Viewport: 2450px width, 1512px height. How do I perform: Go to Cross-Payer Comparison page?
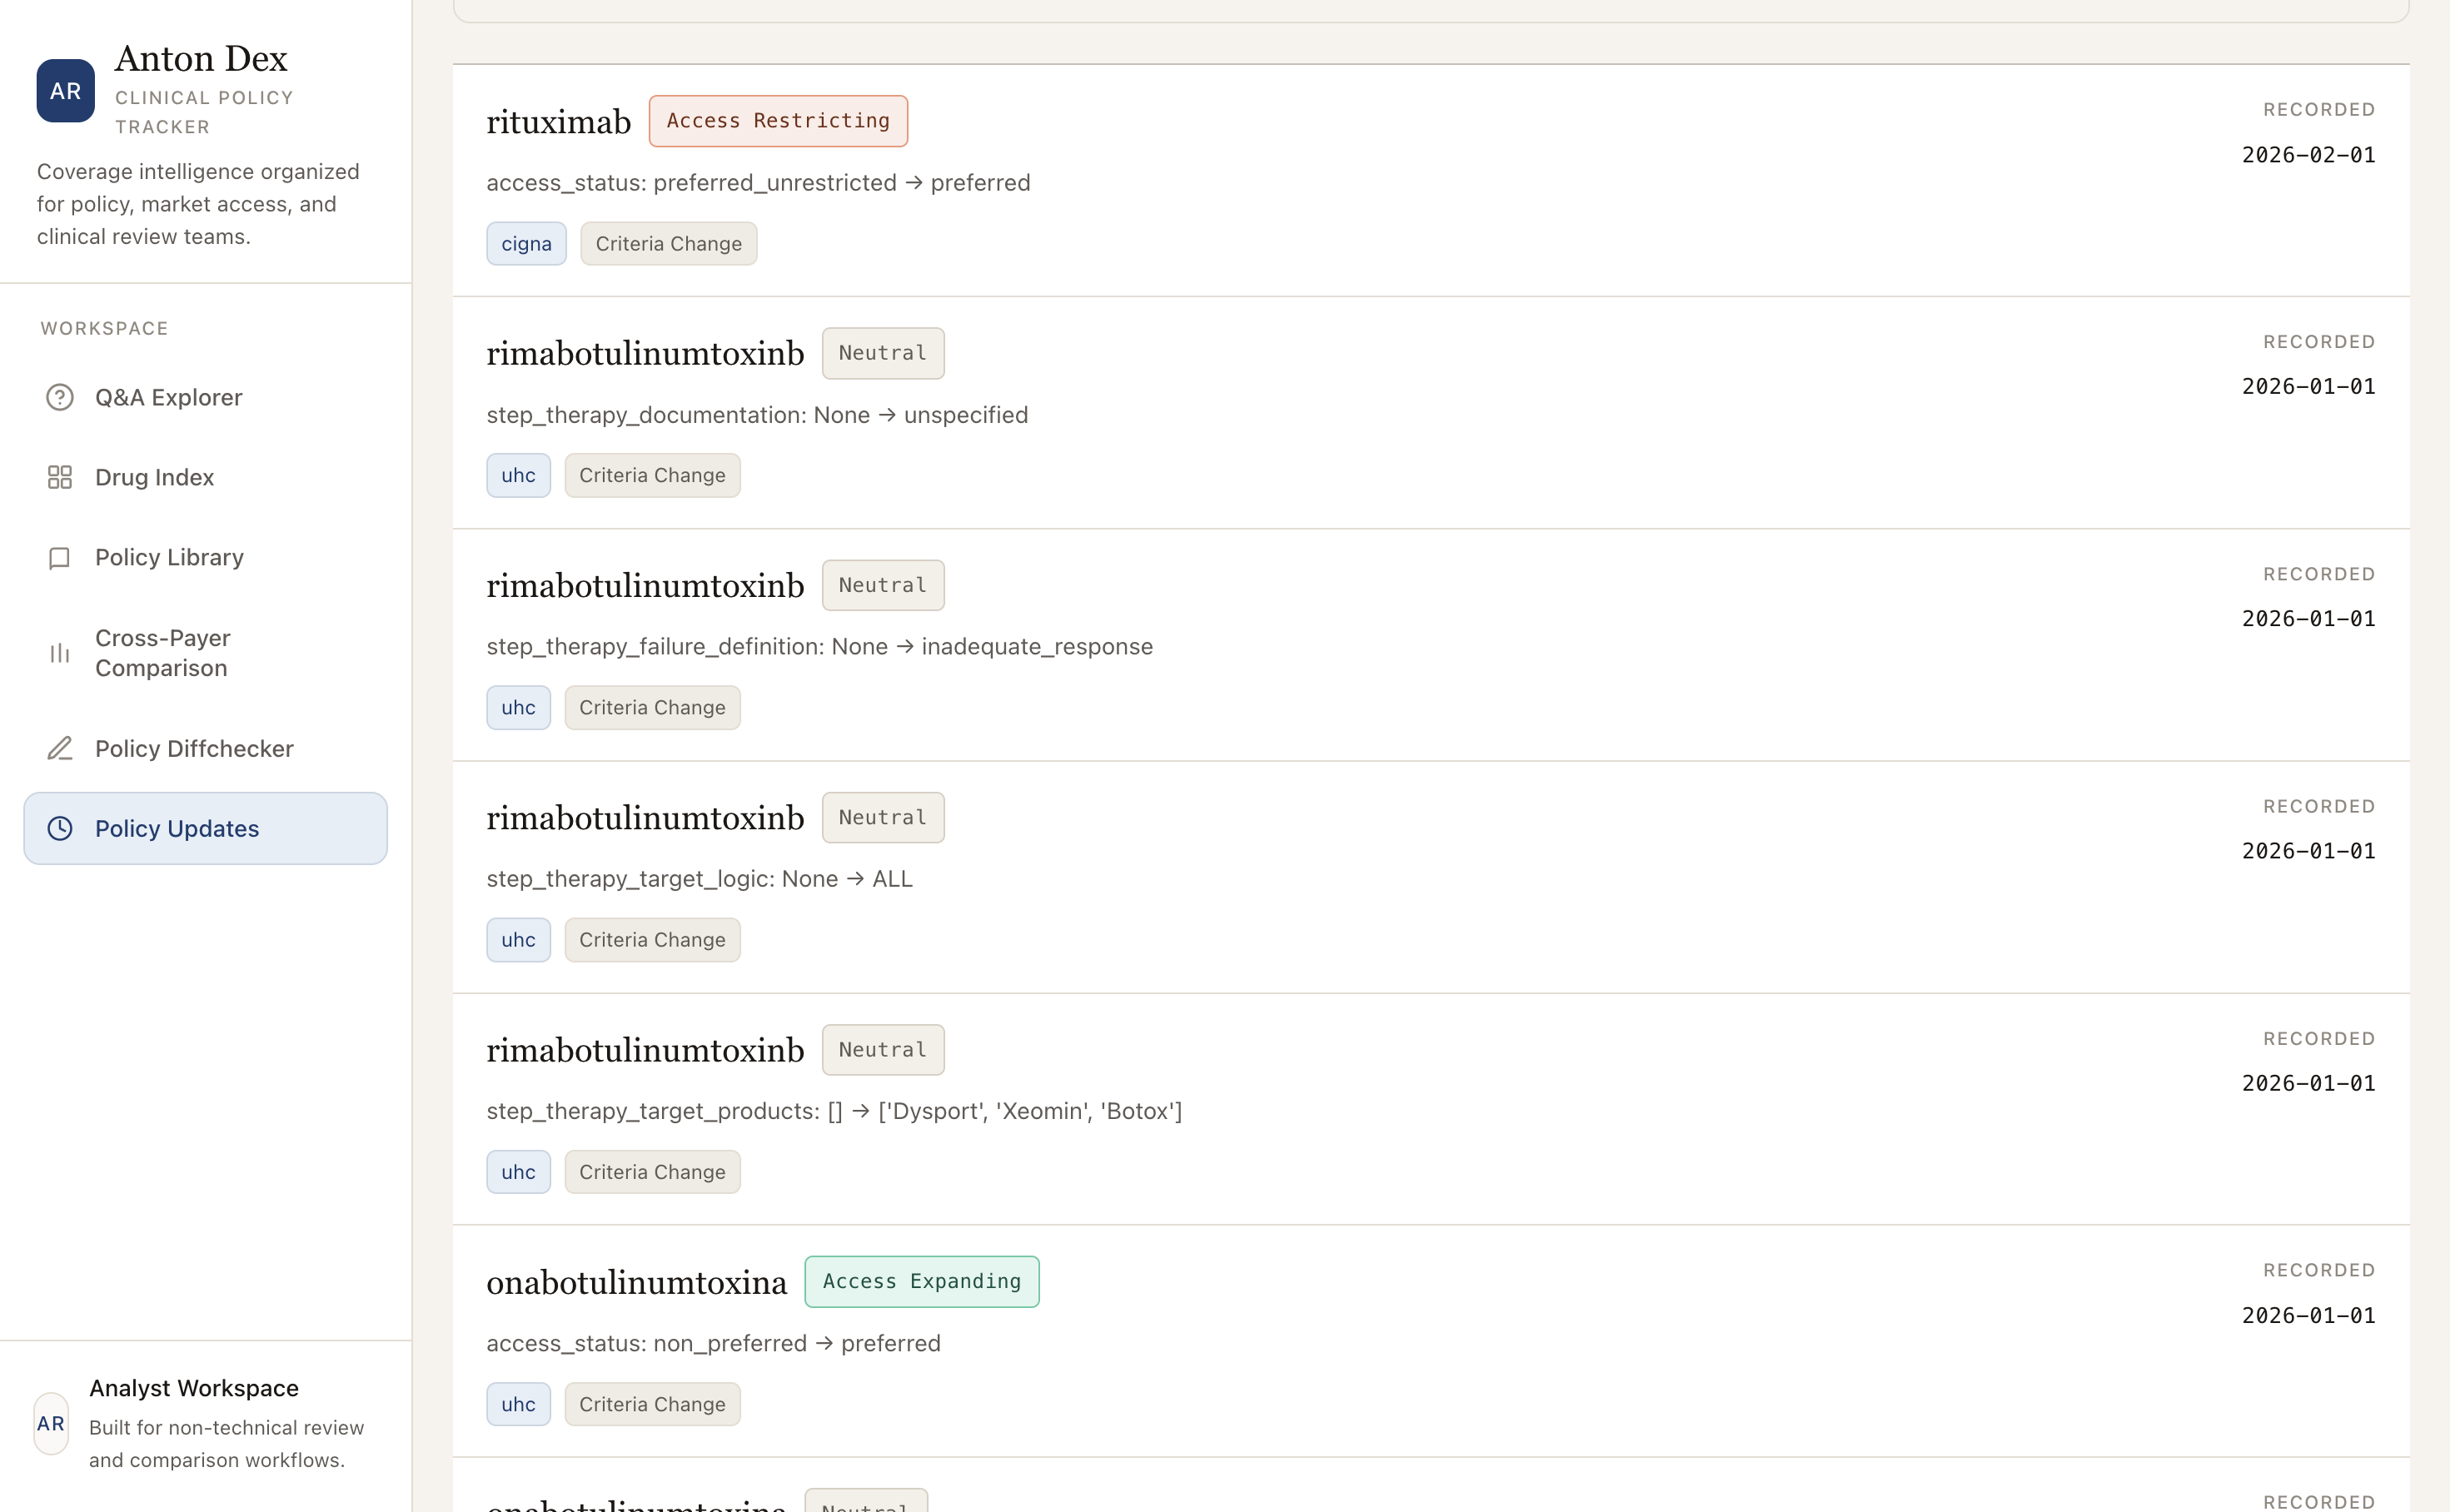click(x=162, y=653)
